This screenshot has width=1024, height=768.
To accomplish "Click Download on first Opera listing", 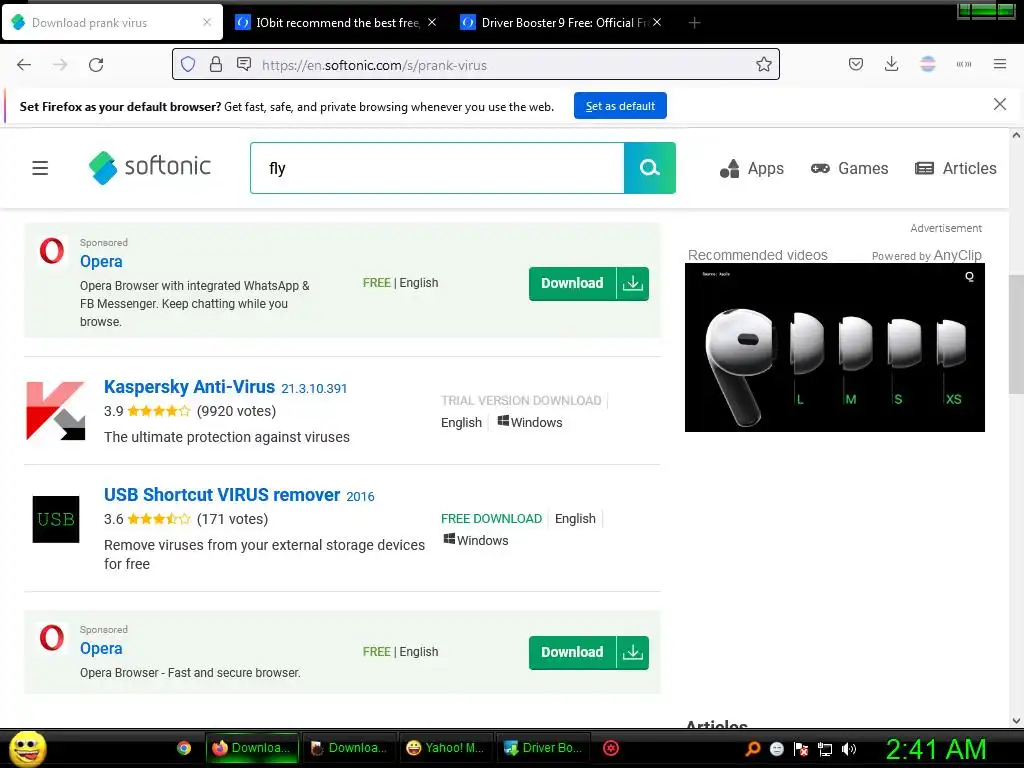I will pos(572,283).
